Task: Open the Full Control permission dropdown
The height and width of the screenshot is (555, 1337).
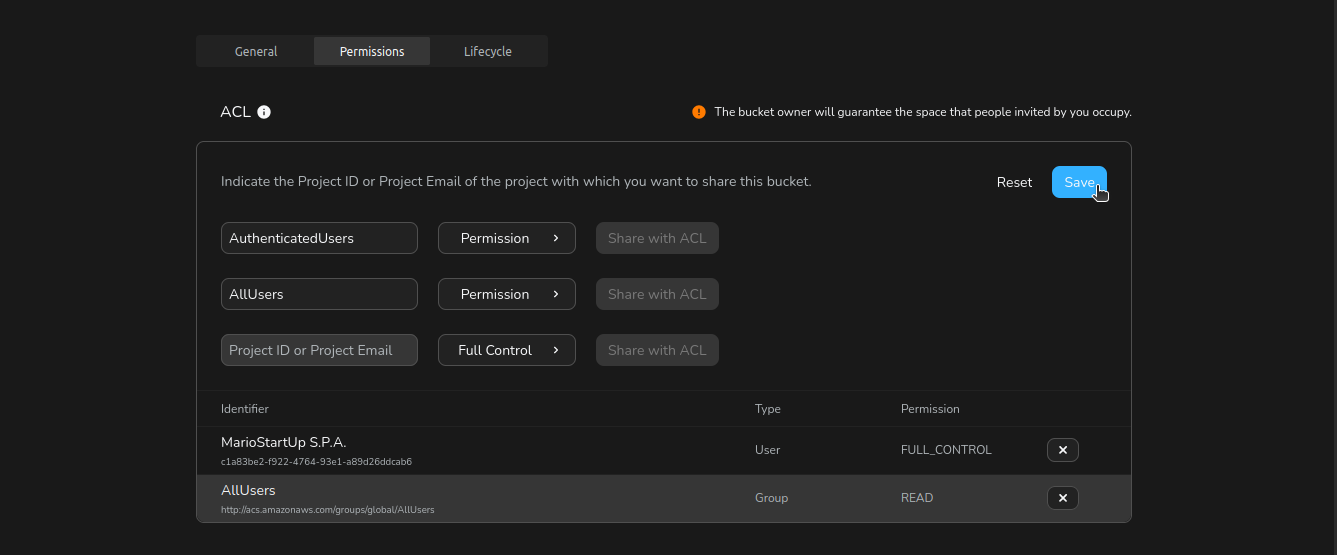Action: coord(506,350)
